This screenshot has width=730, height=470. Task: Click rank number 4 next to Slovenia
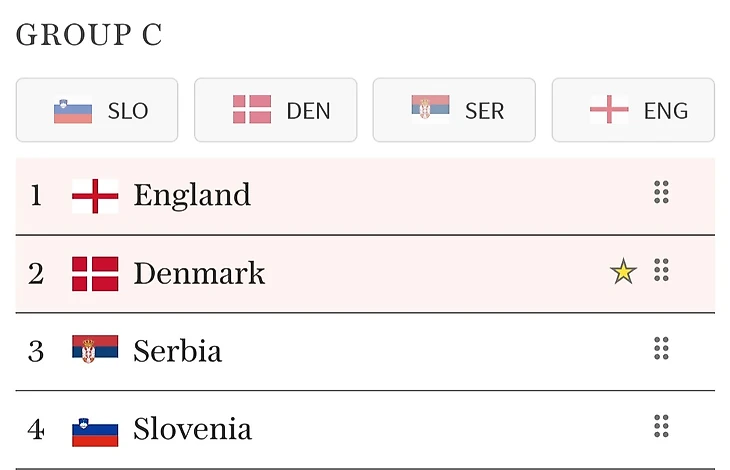coord(36,429)
